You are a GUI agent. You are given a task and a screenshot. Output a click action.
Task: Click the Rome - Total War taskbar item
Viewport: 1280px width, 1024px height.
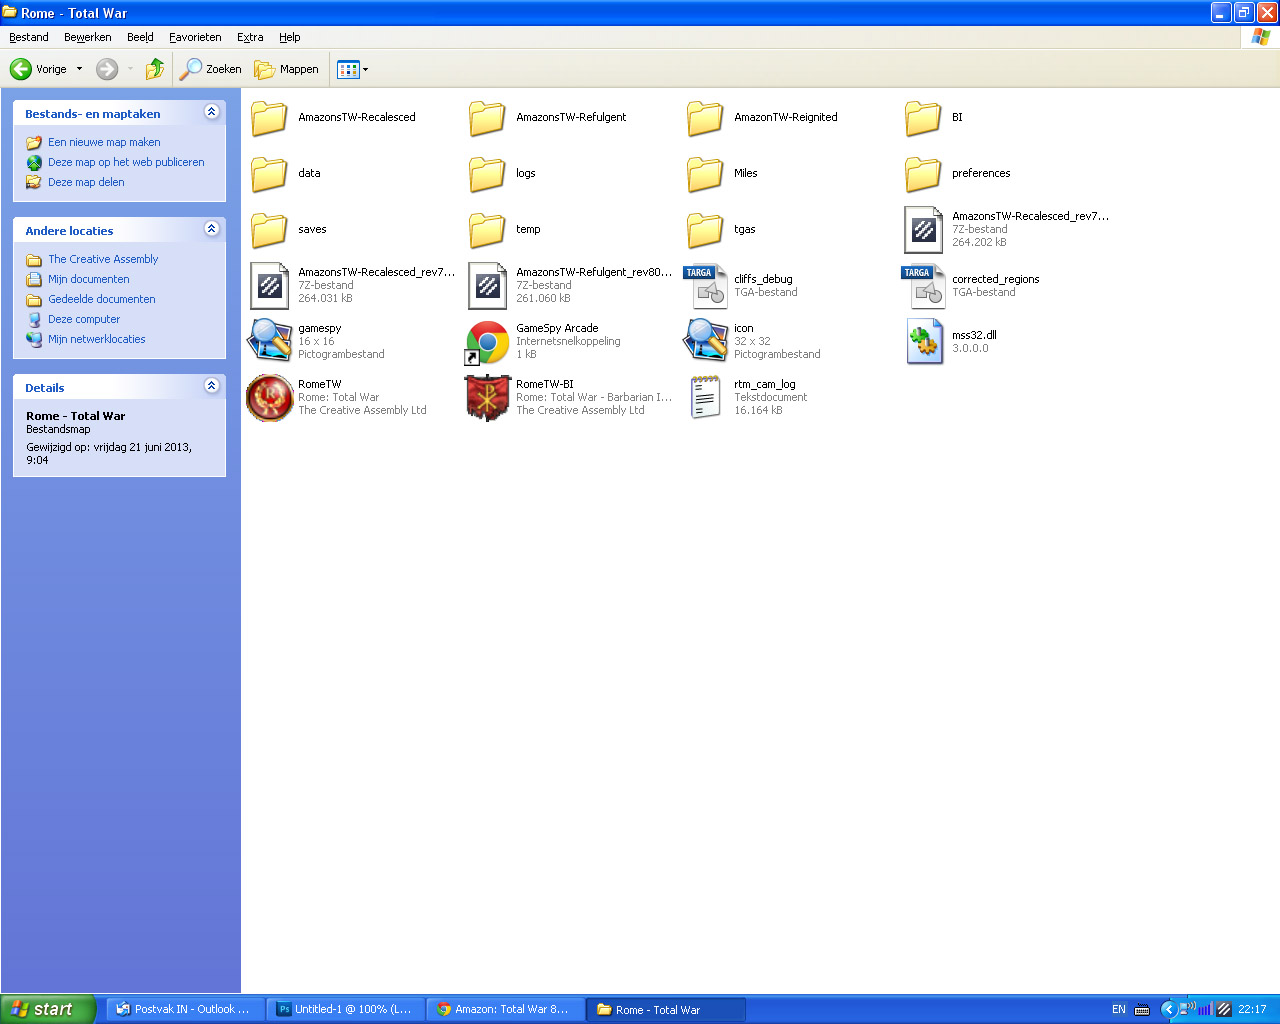click(666, 1010)
